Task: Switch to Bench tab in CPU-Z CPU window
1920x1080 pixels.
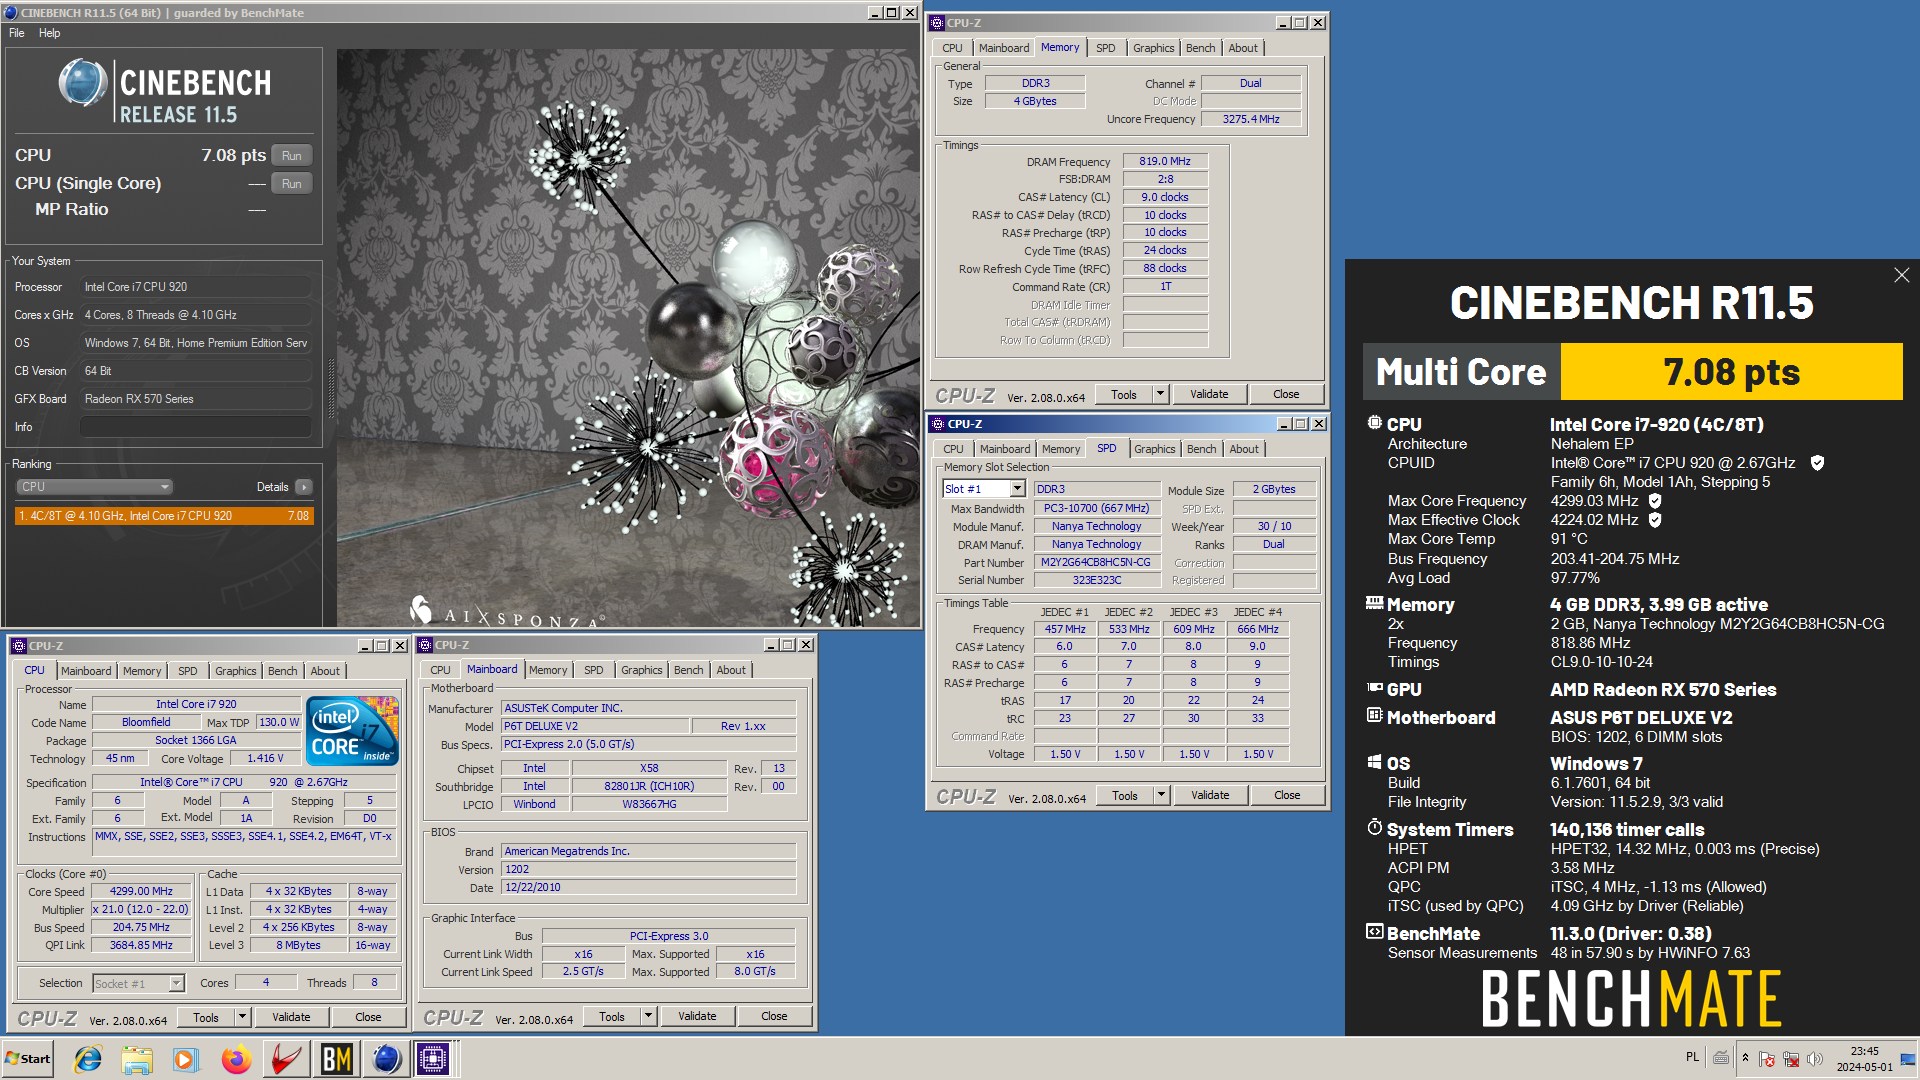Action: point(282,671)
